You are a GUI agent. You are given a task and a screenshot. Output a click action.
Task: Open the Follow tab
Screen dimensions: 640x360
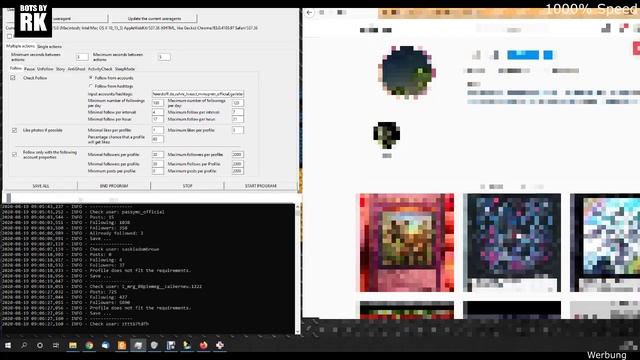click(x=16, y=69)
